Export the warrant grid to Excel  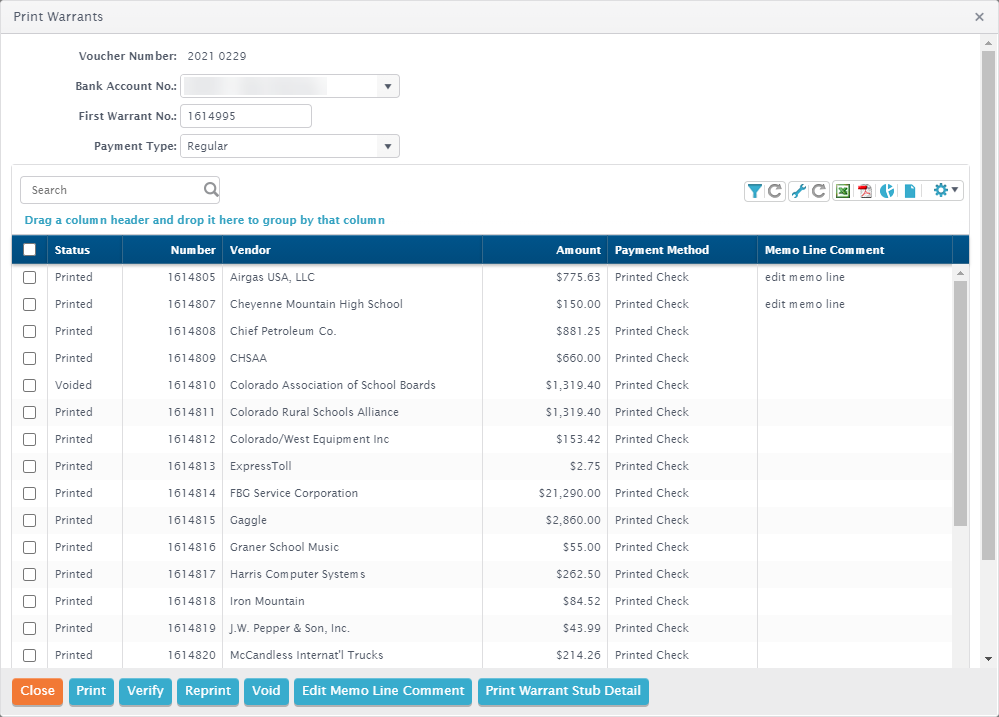point(842,191)
